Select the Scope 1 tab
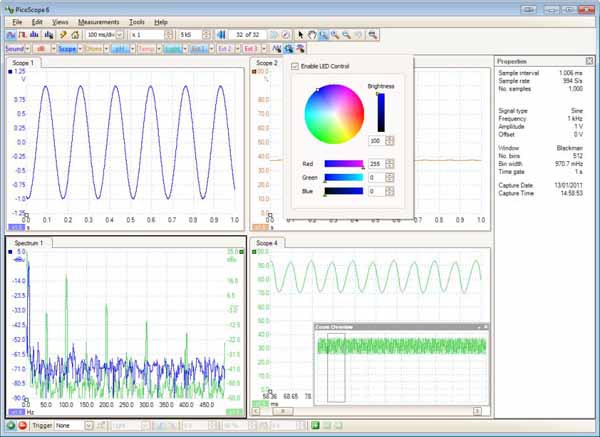Screen dimensions: 600x437 pyautogui.click(x=23, y=63)
